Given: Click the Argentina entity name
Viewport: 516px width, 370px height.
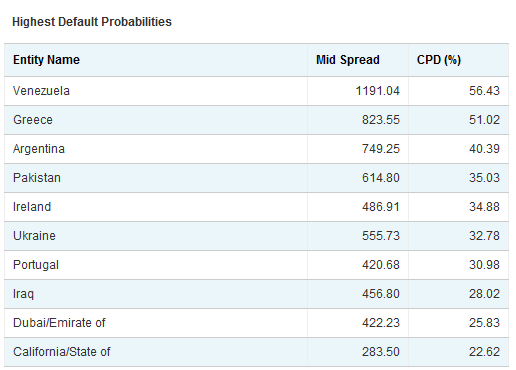Looking at the screenshot, I should 39,149.
